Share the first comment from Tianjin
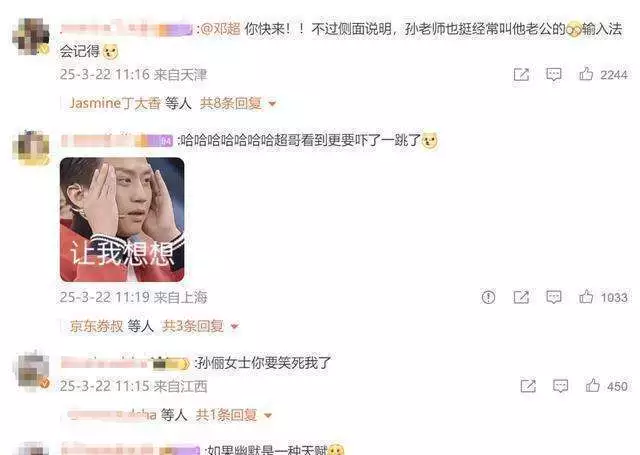Image resolution: width=640 pixels, height=455 pixels. coord(521,75)
